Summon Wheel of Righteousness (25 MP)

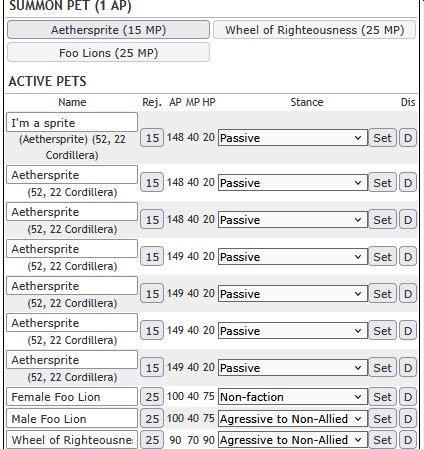coord(314,30)
